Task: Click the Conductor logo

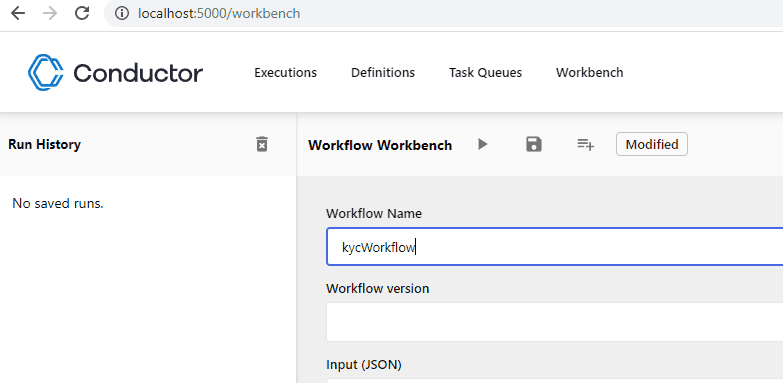Action: [x=115, y=72]
